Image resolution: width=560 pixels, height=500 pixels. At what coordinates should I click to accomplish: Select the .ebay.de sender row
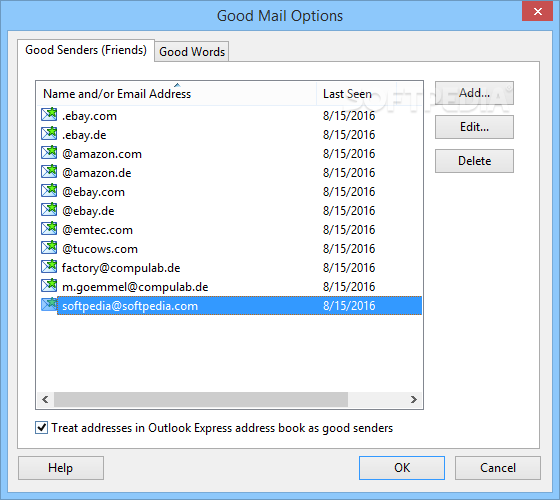[229, 135]
